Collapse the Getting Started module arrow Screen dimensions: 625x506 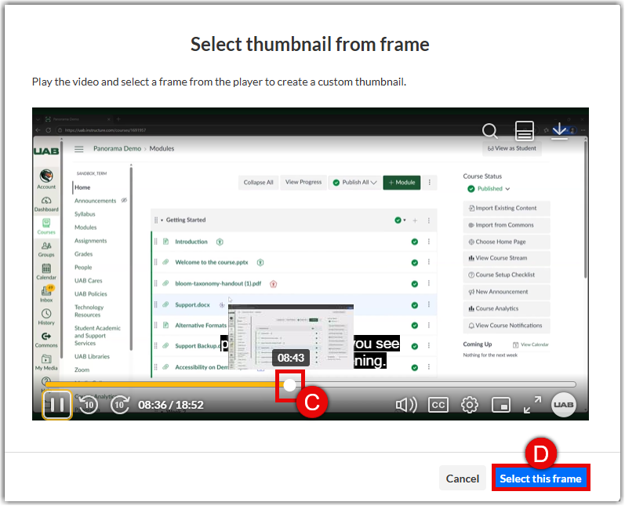162,220
